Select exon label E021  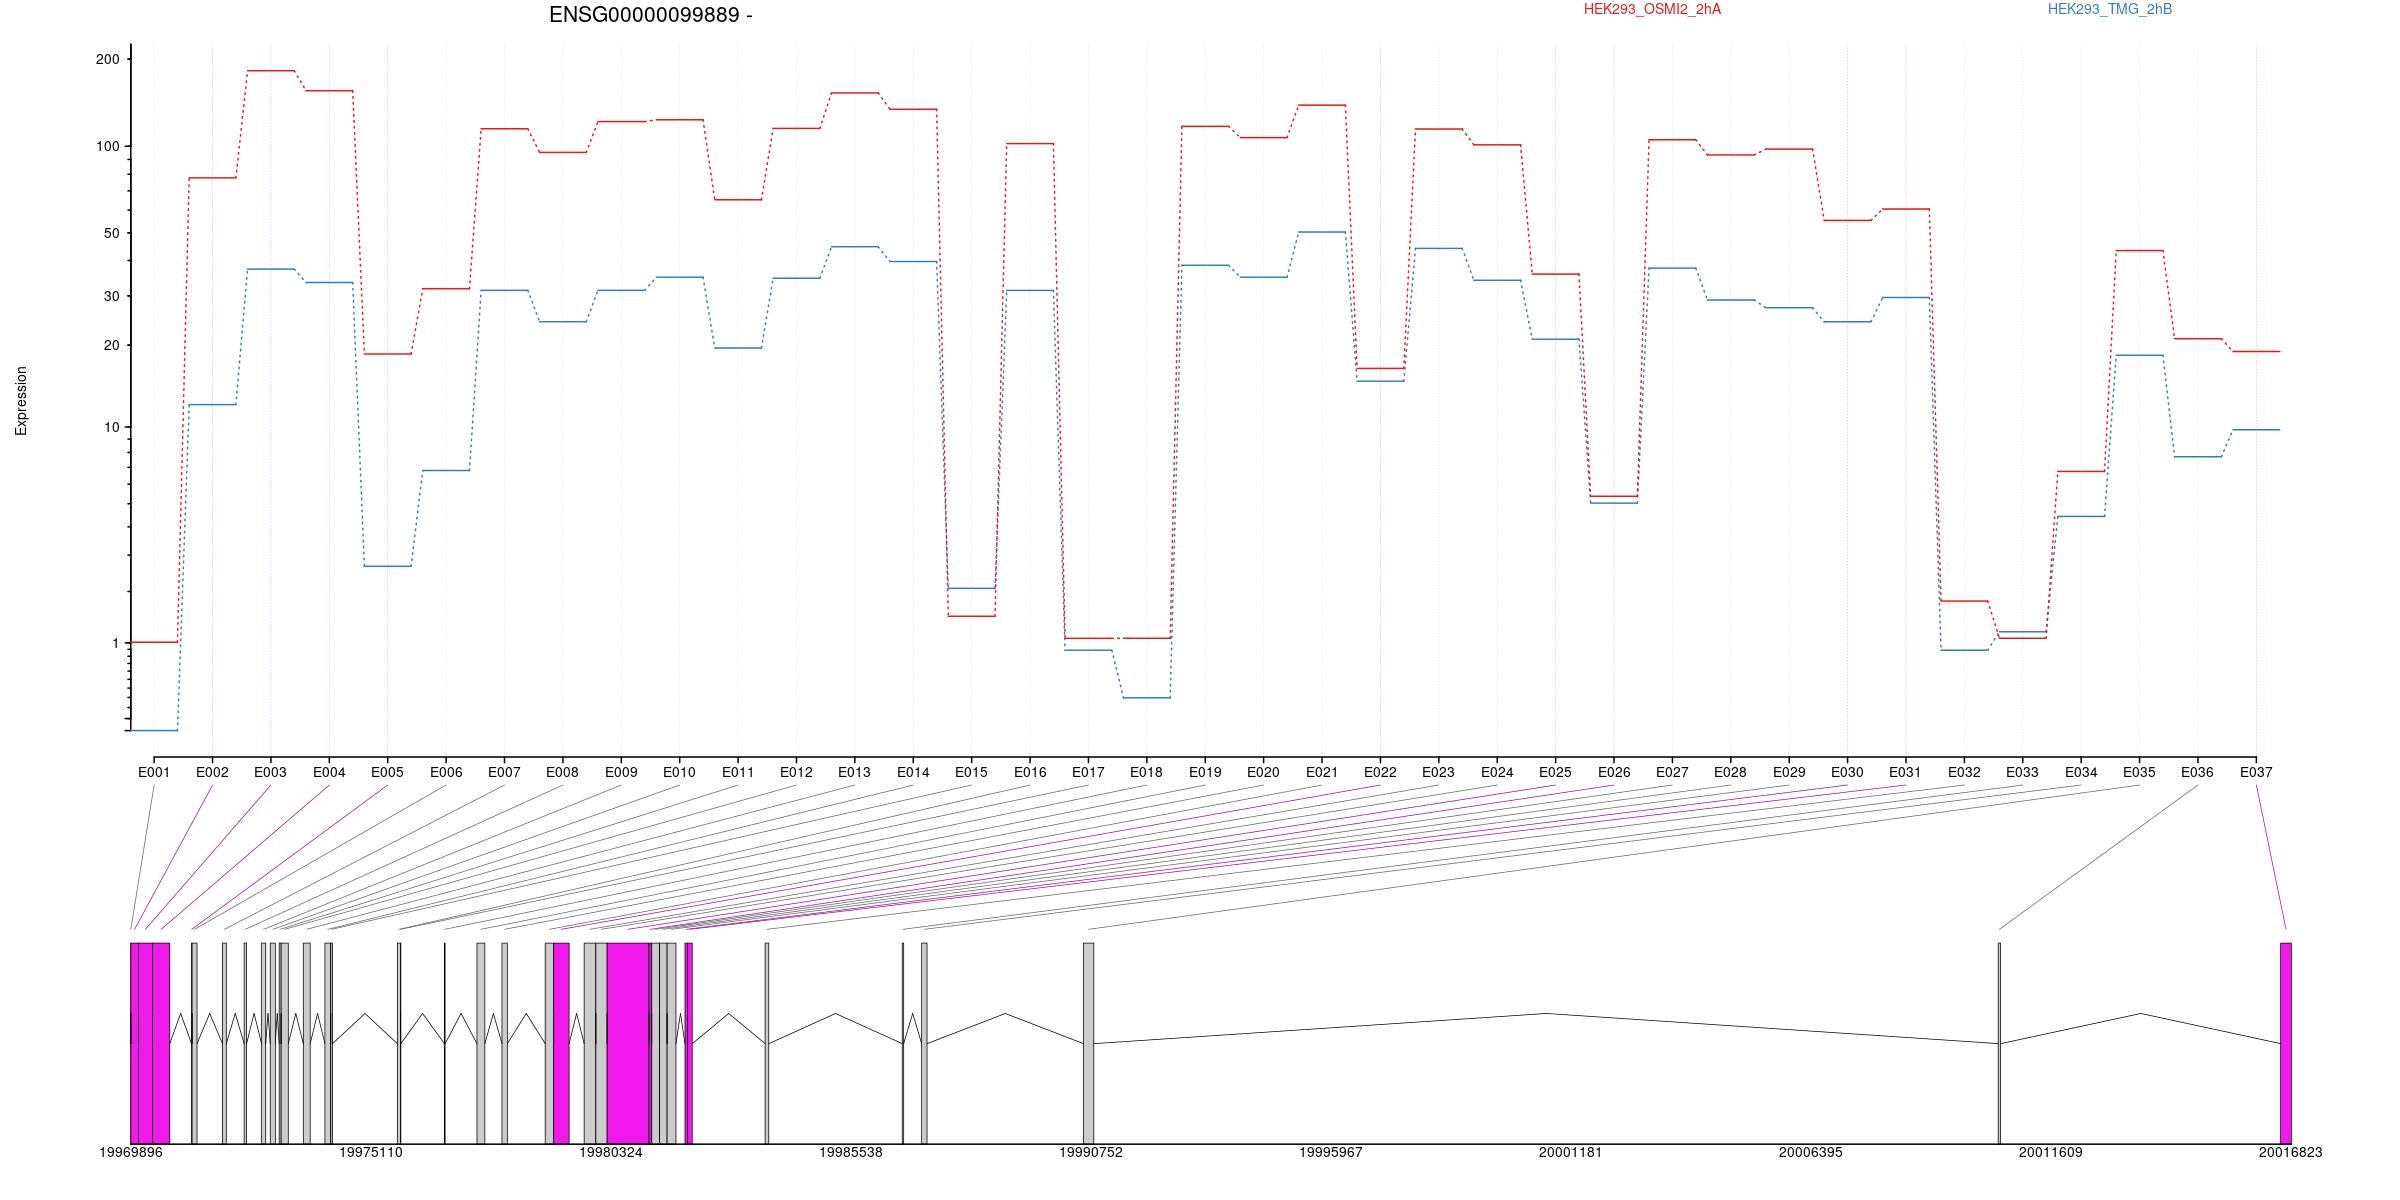1322,773
